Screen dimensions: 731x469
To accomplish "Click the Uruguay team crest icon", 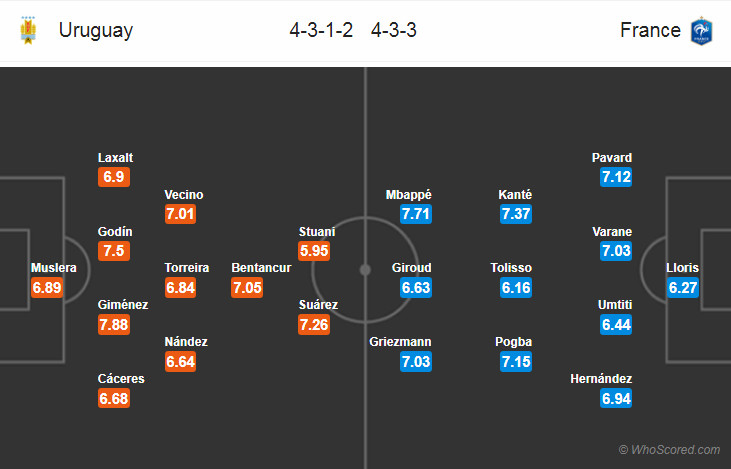I will coord(27,30).
